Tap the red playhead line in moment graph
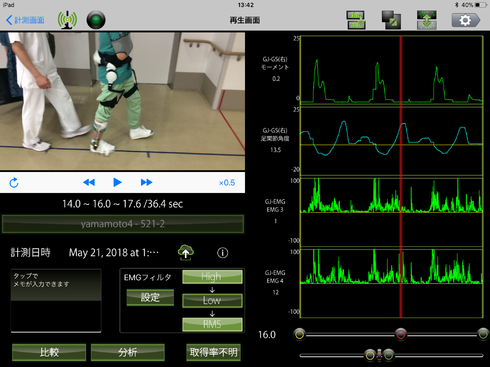This screenshot has height=367, width=490. point(401,70)
